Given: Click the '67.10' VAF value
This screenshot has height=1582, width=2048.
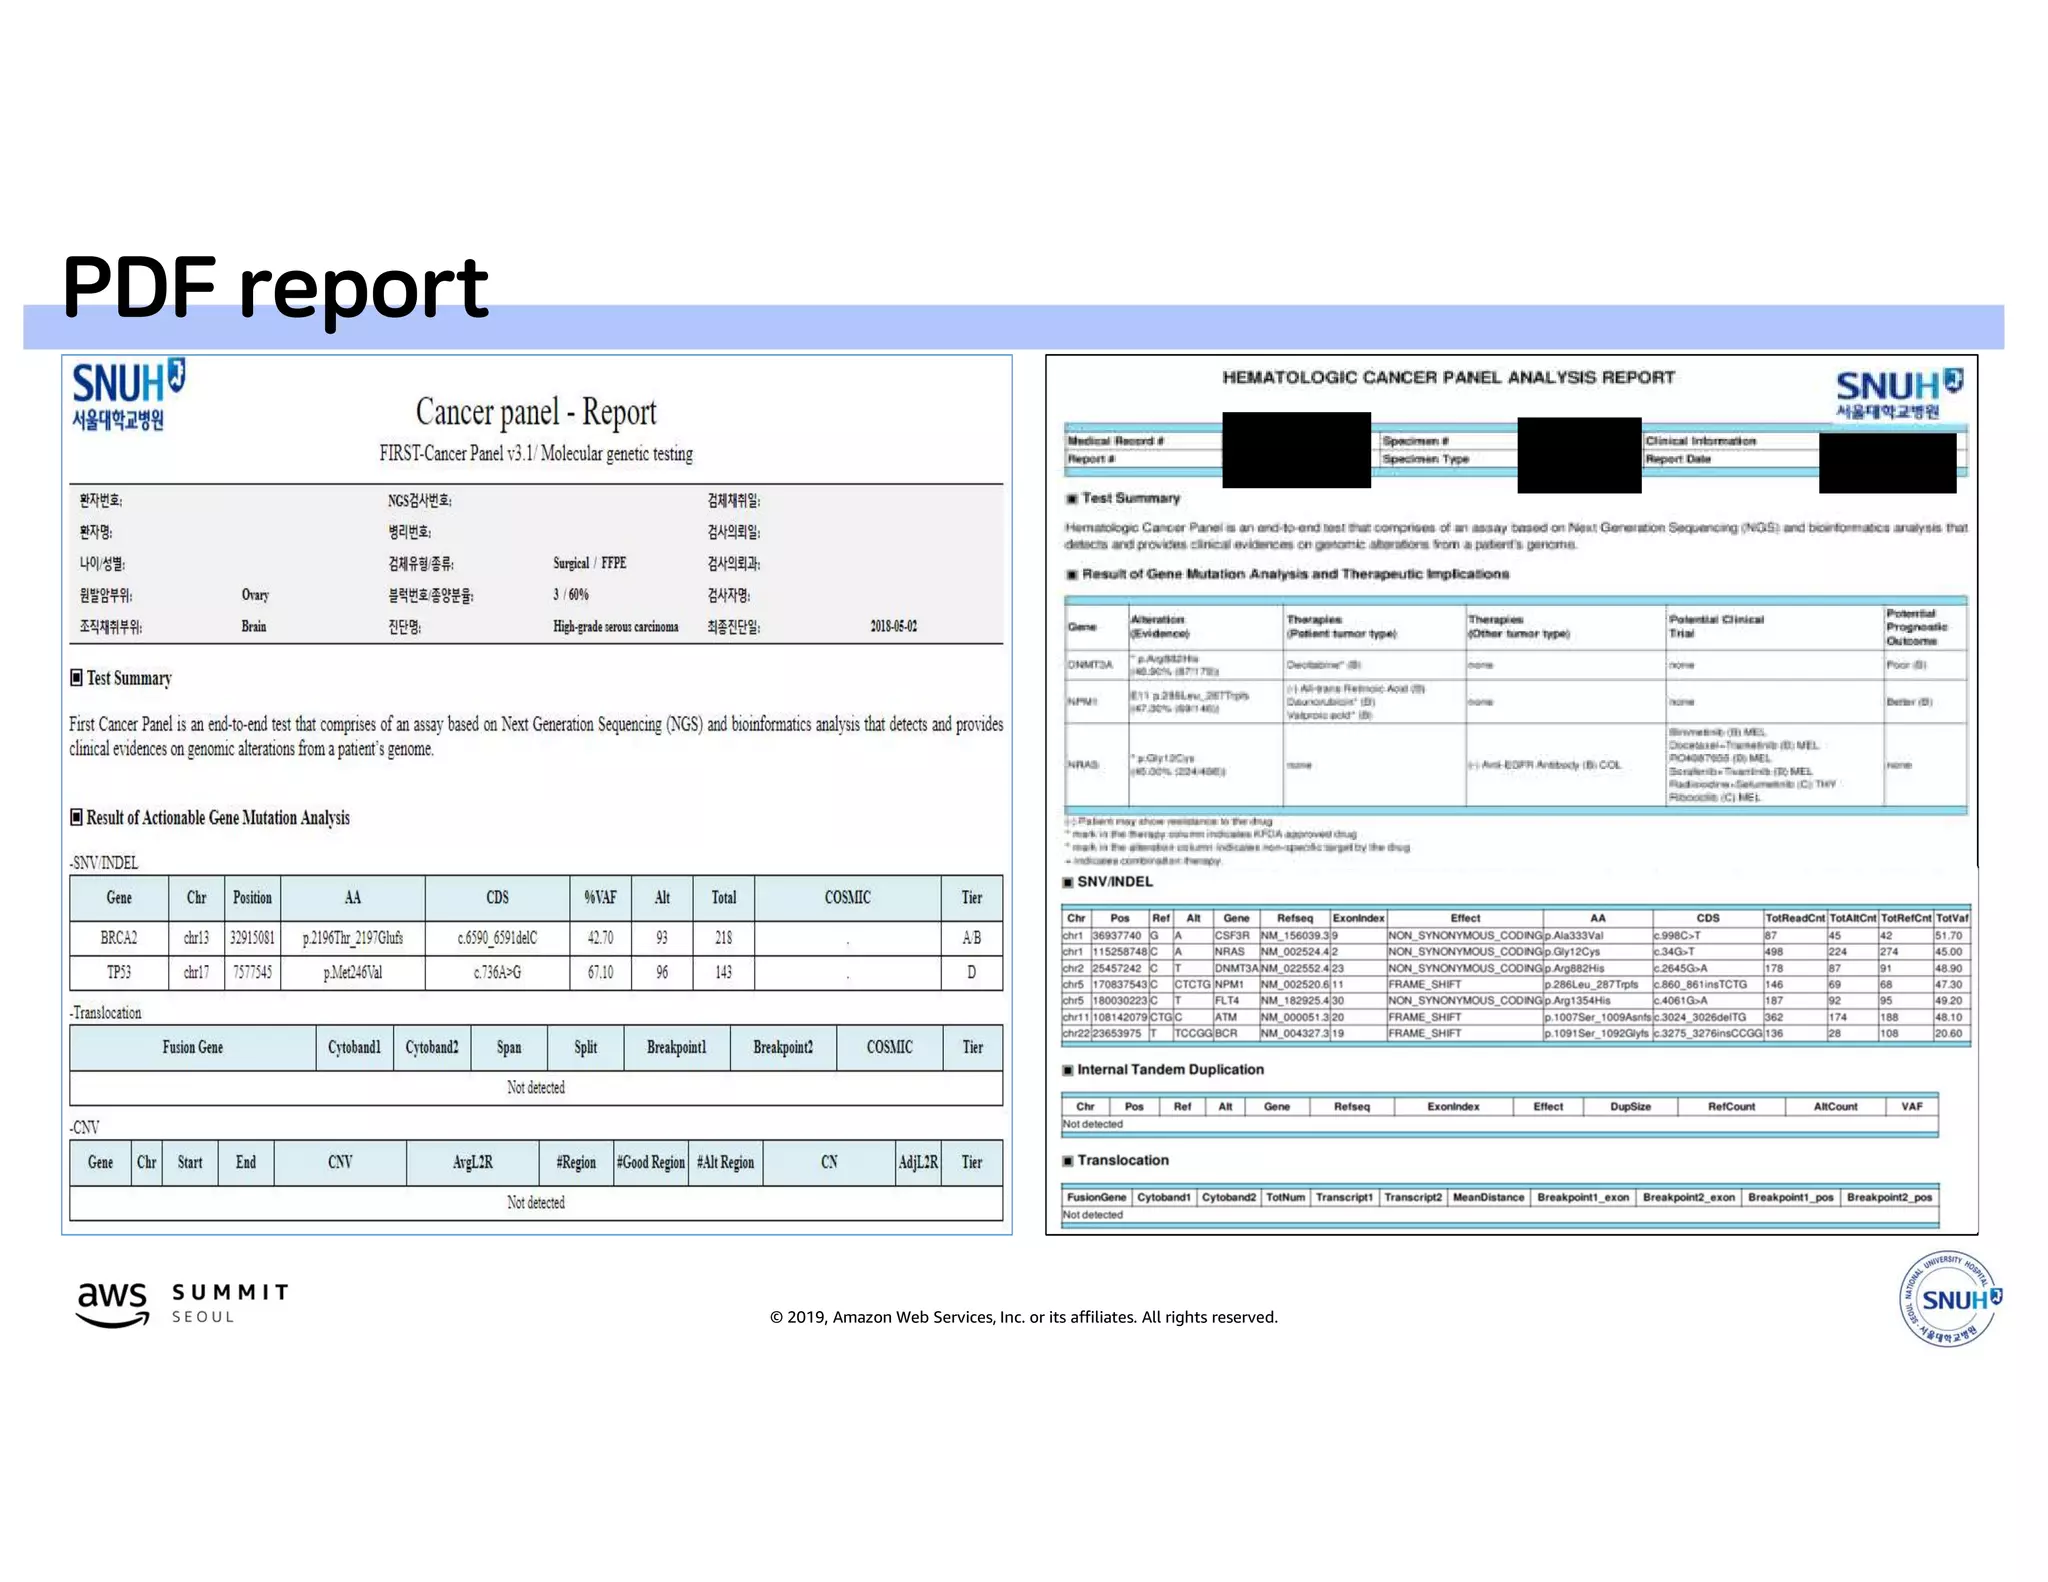Looking at the screenshot, I should tap(600, 972).
